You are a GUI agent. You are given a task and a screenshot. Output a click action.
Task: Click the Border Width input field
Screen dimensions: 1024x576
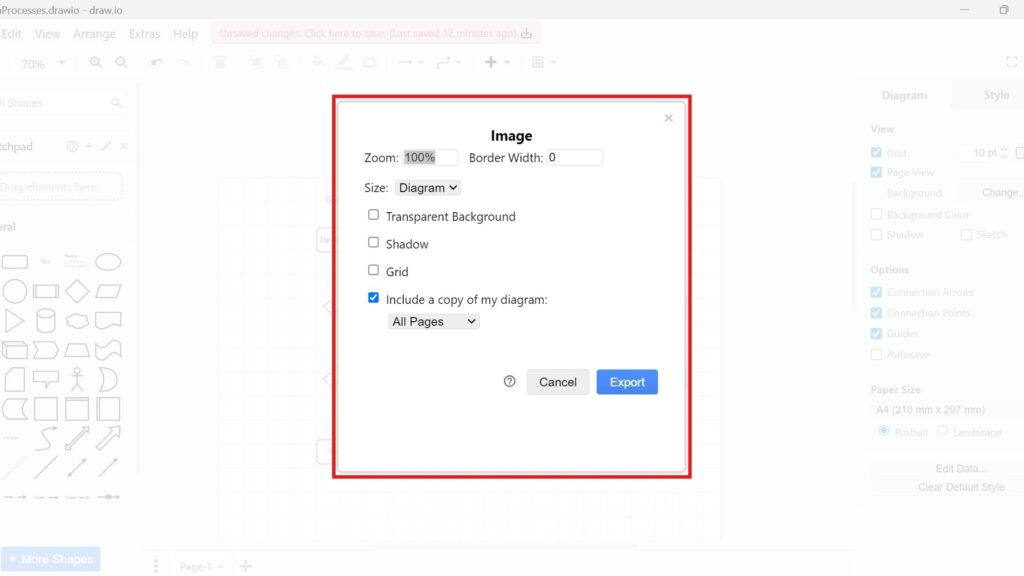coord(575,158)
